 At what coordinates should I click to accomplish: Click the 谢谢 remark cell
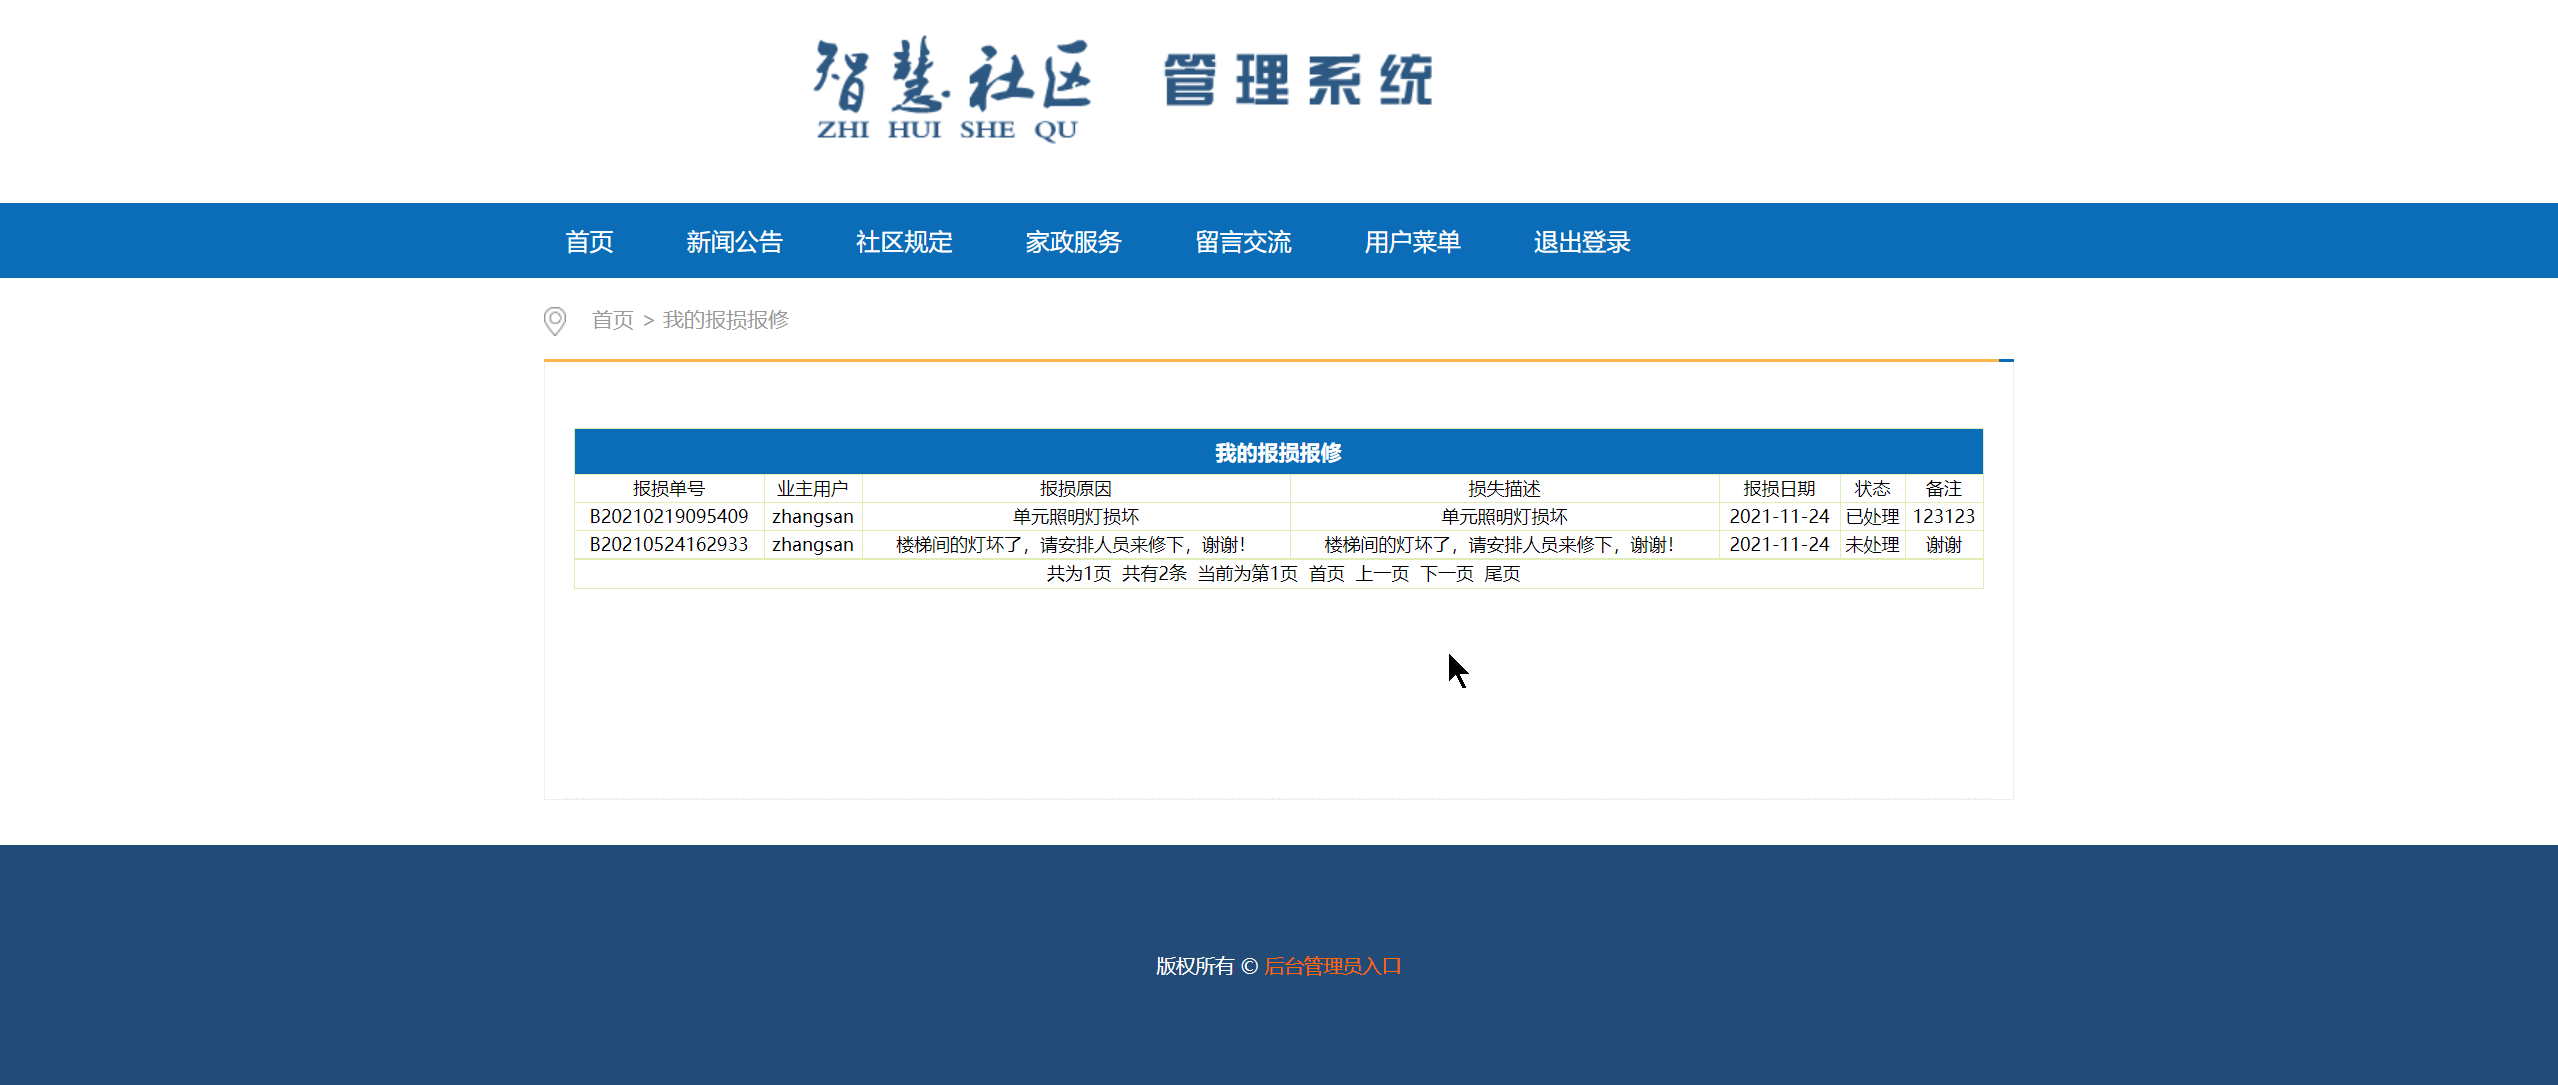(1944, 545)
